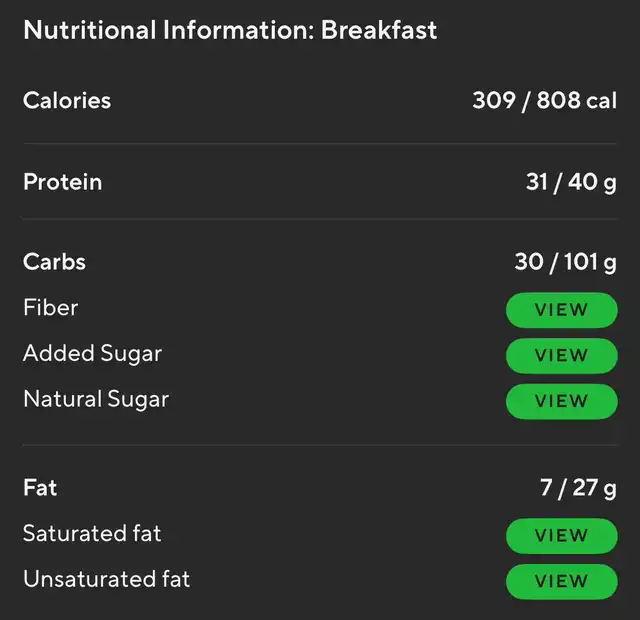This screenshot has height=620, width=640.
Task: Show Saturated fat with its VIEW button
Action: click(562, 536)
